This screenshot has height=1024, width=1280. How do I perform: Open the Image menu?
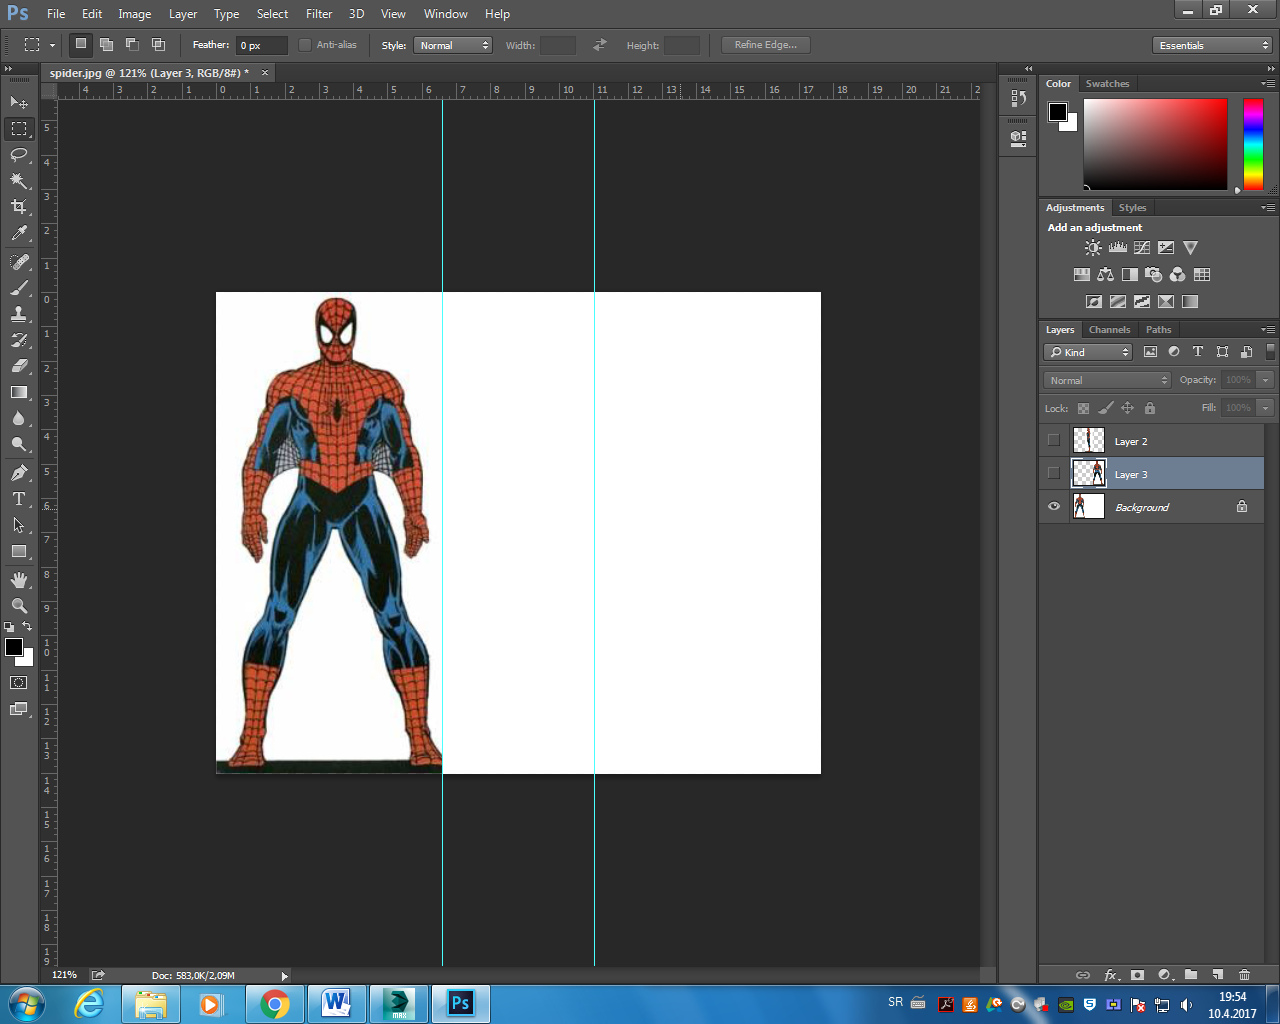[x=135, y=14]
